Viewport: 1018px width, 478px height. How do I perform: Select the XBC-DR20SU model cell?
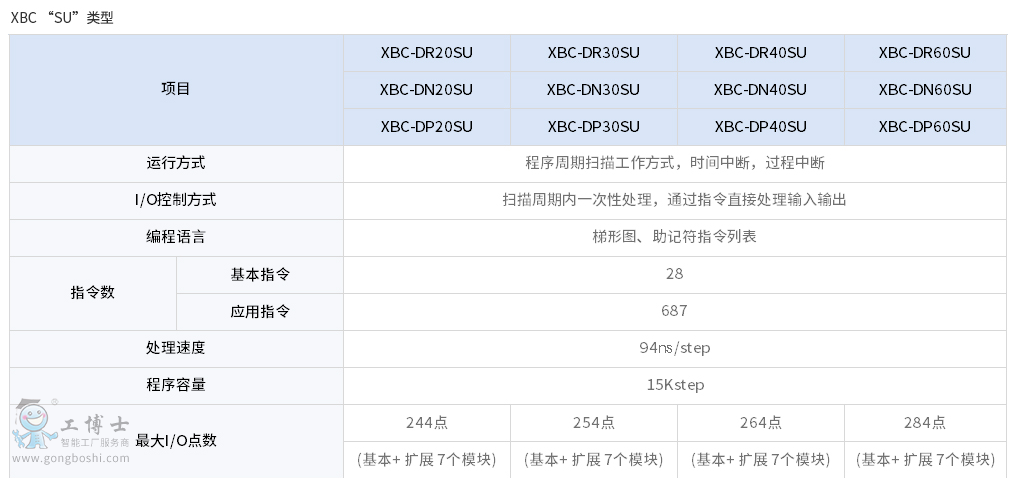pos(426,53)
